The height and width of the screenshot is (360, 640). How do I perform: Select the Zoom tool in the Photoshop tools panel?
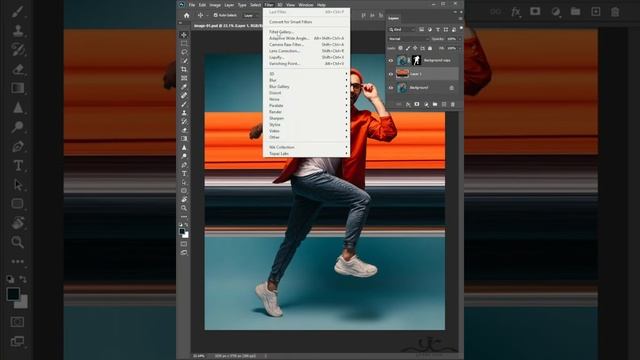(184, 208)
